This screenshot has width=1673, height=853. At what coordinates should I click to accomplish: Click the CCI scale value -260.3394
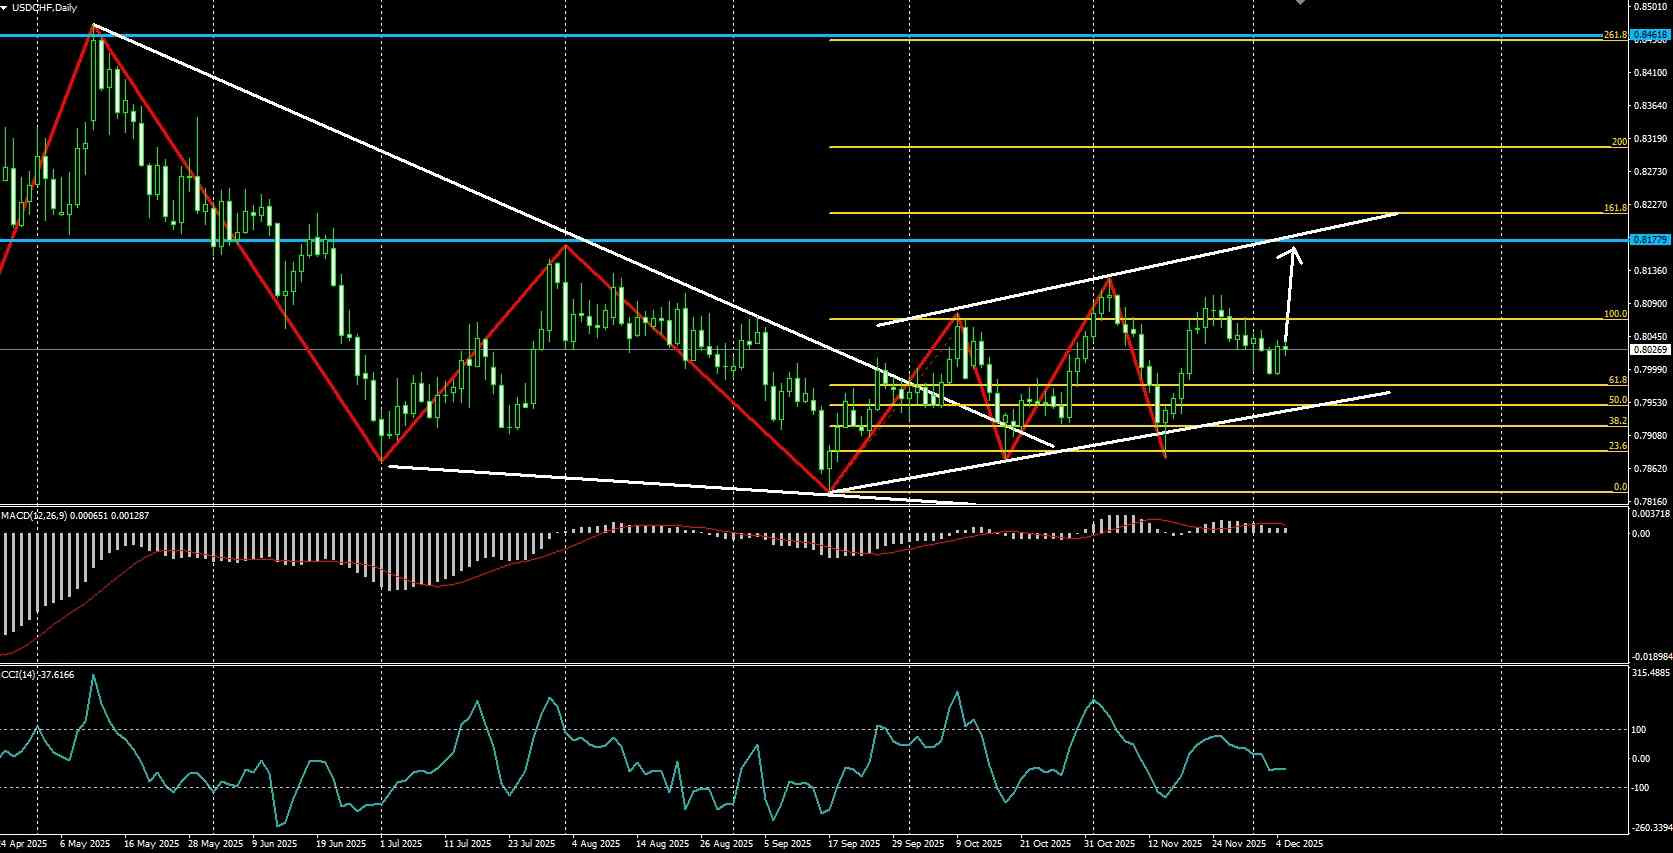(1651, 828)
